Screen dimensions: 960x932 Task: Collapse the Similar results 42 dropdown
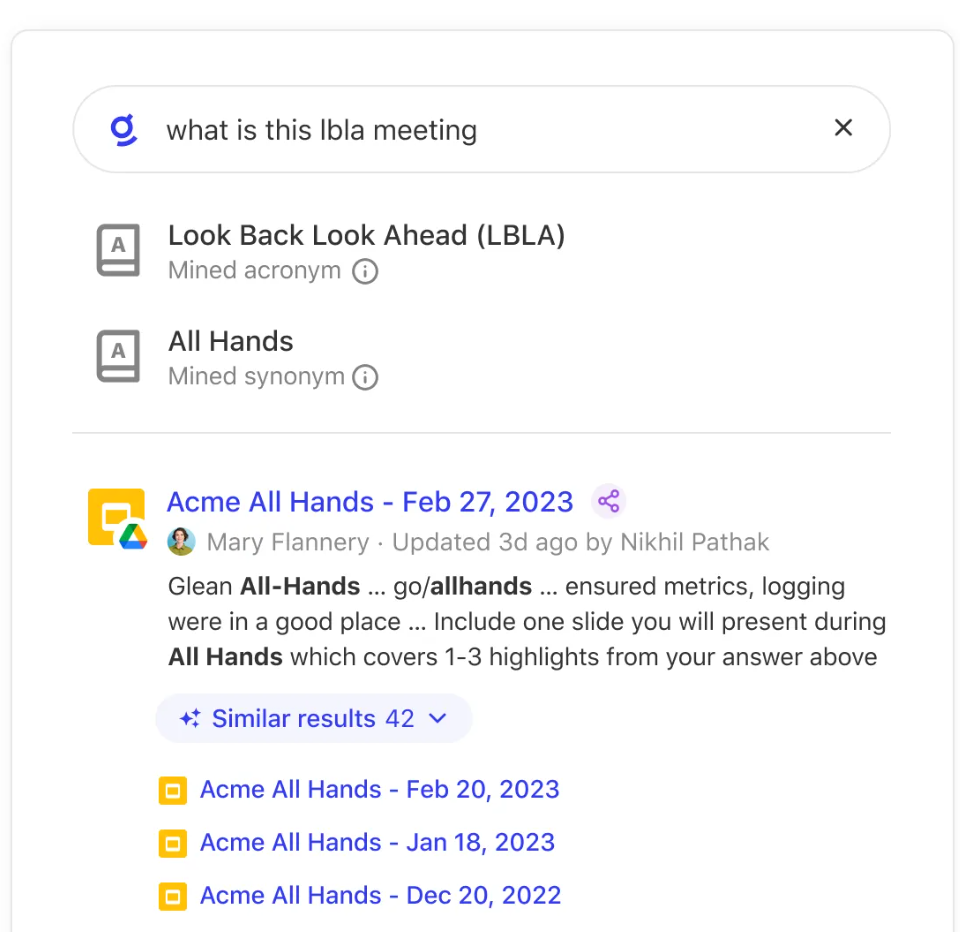313,718
